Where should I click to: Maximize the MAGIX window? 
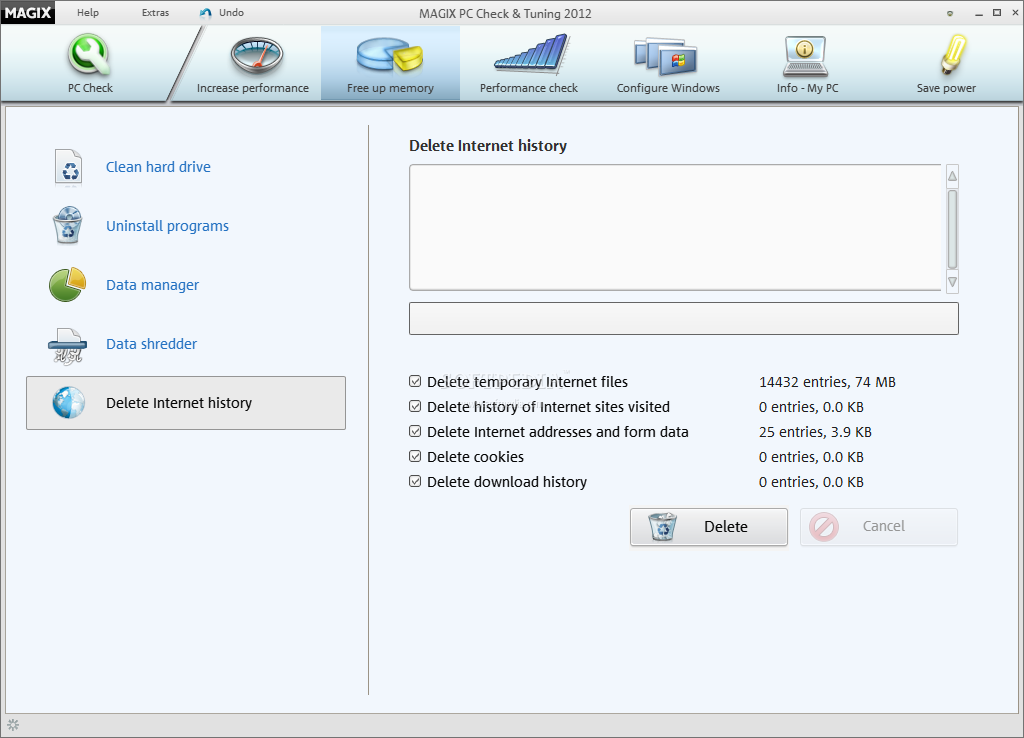pyautogui.click(x=997, y=12)
